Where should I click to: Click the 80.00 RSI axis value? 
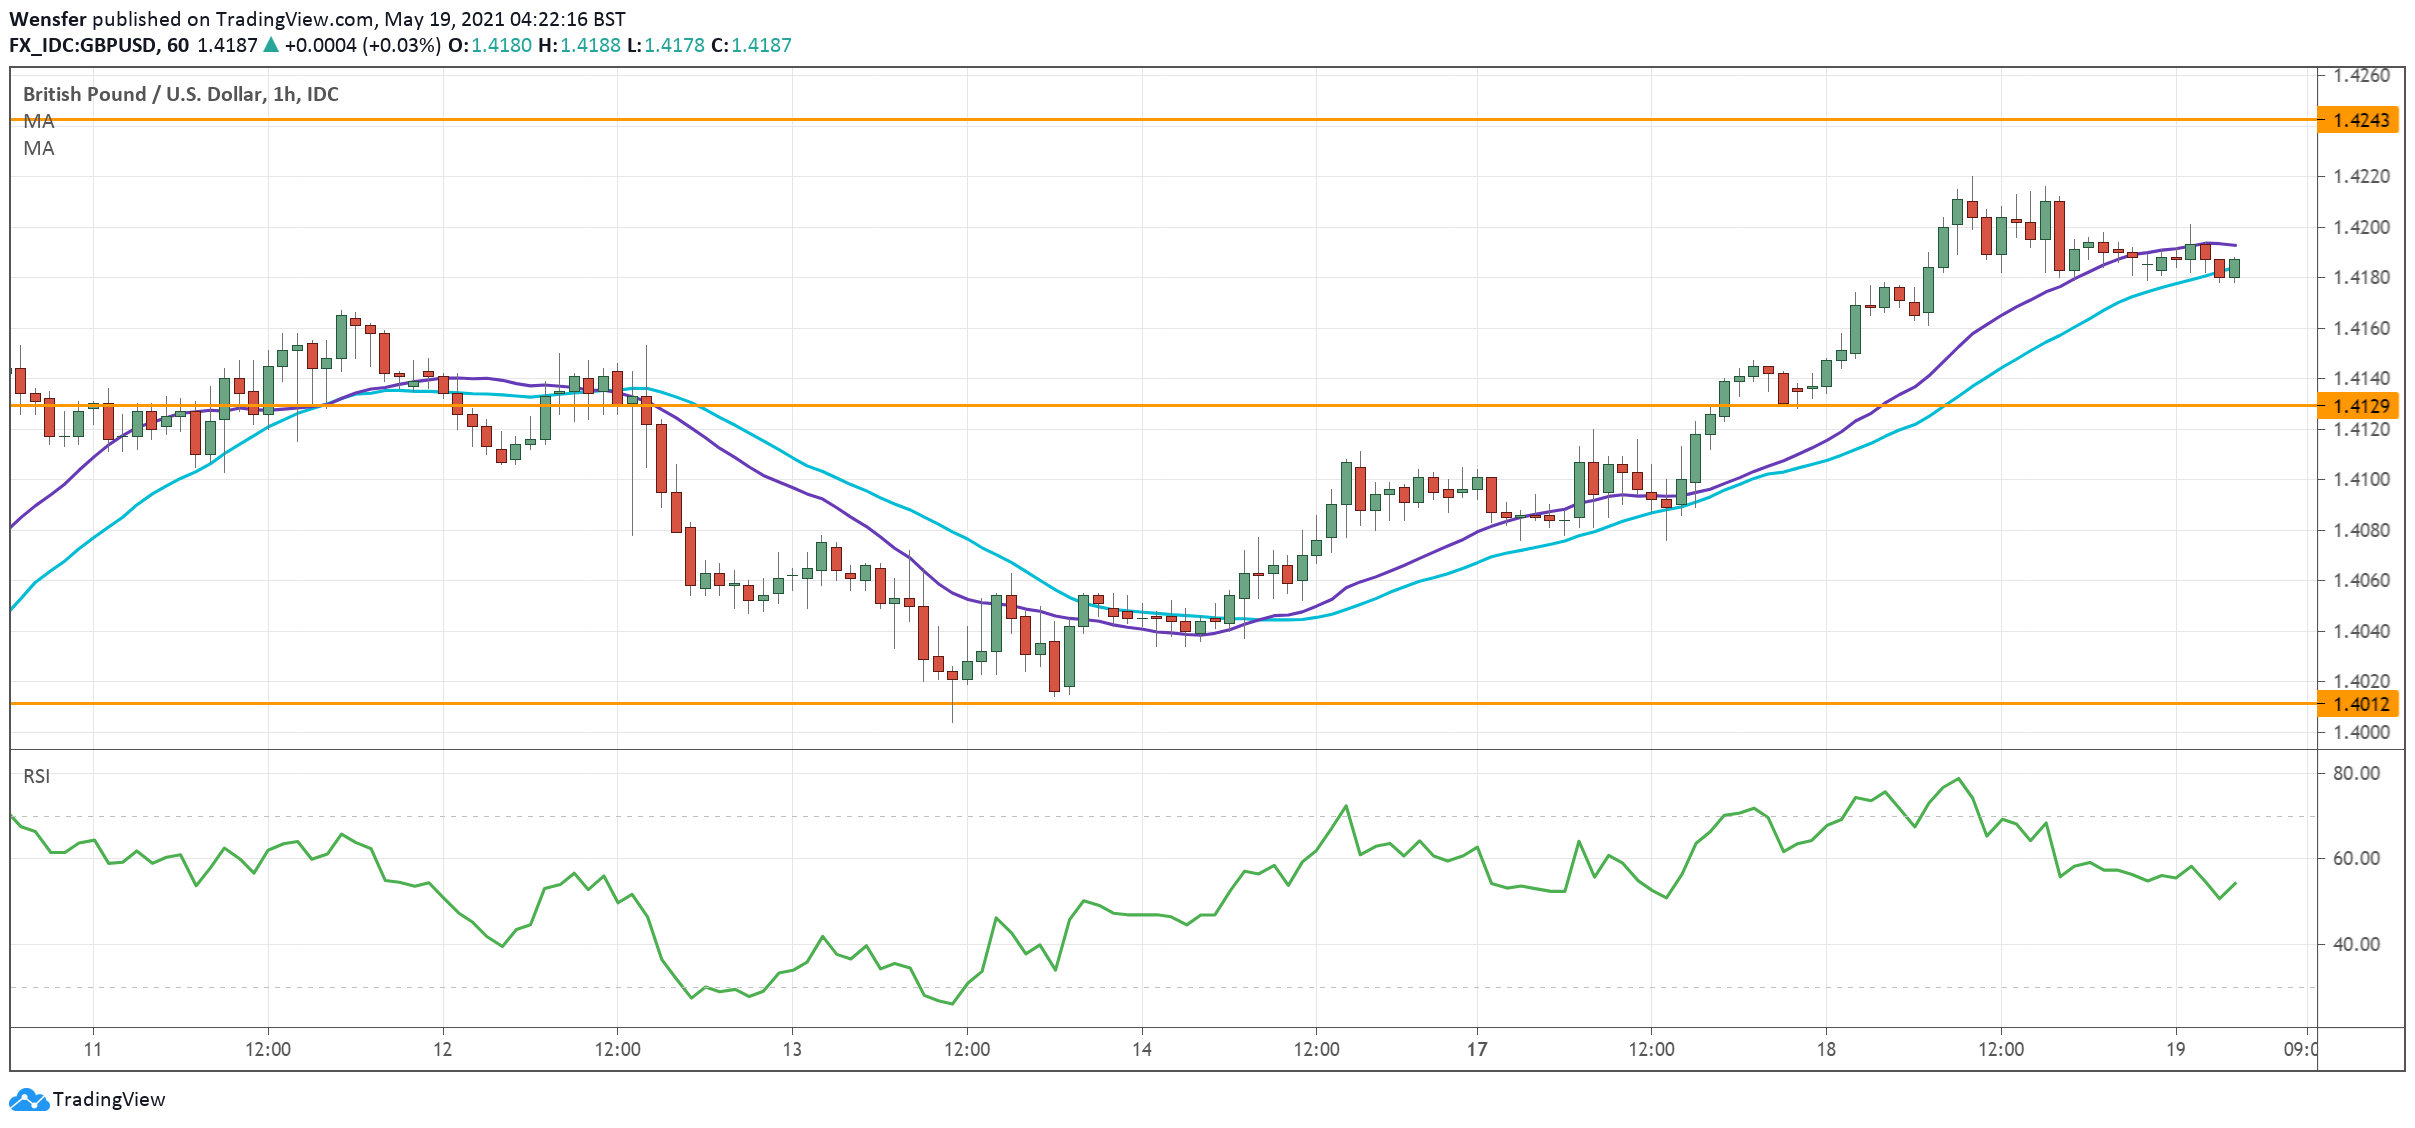[2356, 773]
